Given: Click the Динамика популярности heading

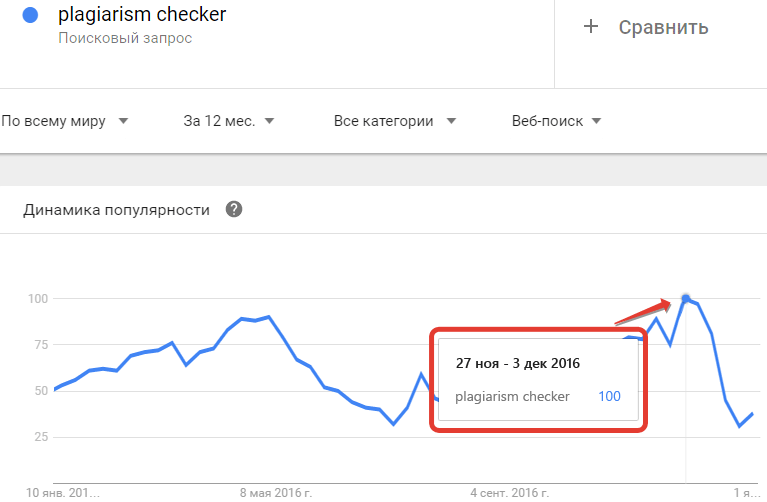Looking at the screenshot, I should [116, 210].
